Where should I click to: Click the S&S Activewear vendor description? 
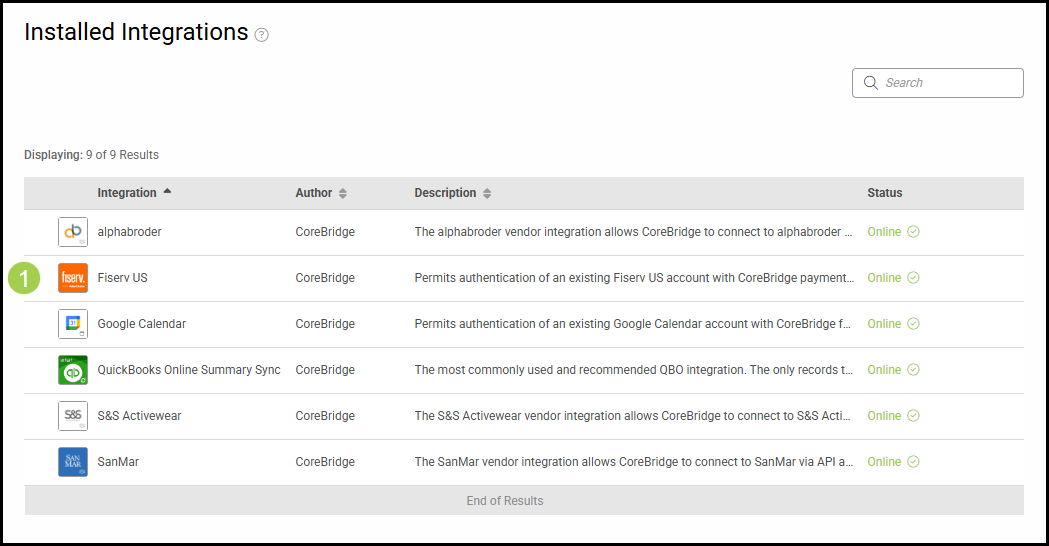[x=633, y=416]
